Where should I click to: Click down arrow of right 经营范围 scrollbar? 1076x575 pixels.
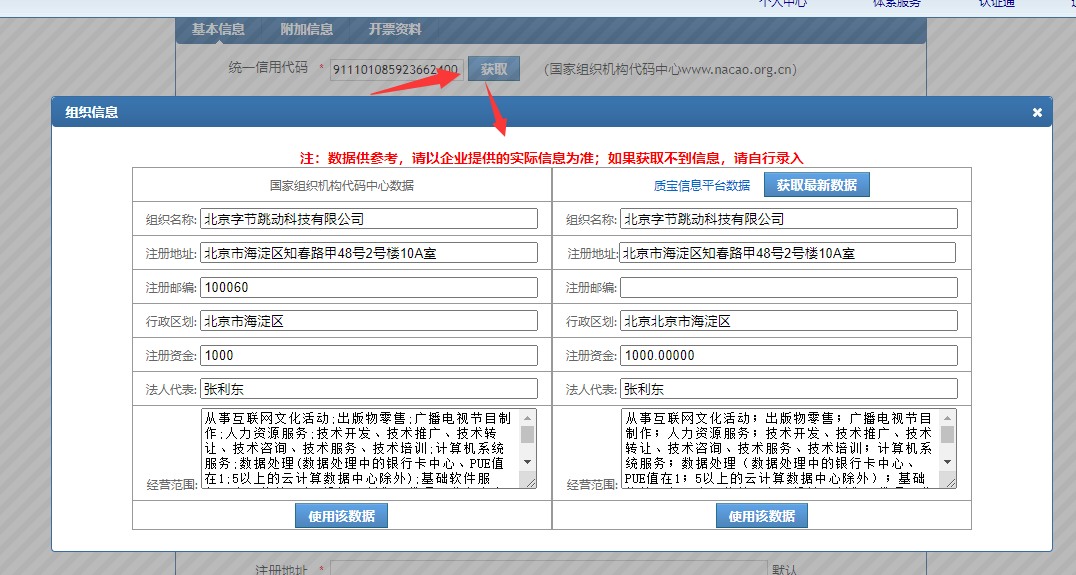coord(948,462)
